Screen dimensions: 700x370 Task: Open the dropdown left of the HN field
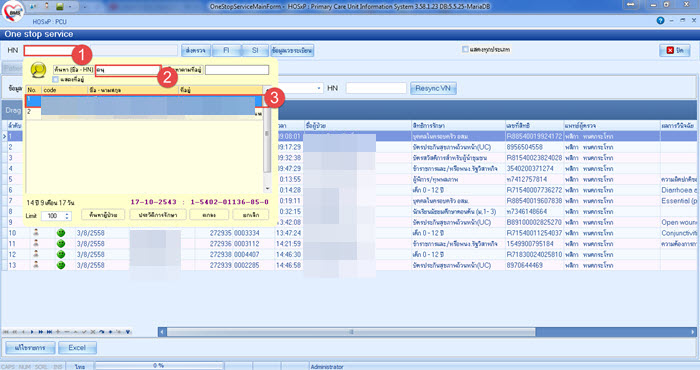click(319, 88)
